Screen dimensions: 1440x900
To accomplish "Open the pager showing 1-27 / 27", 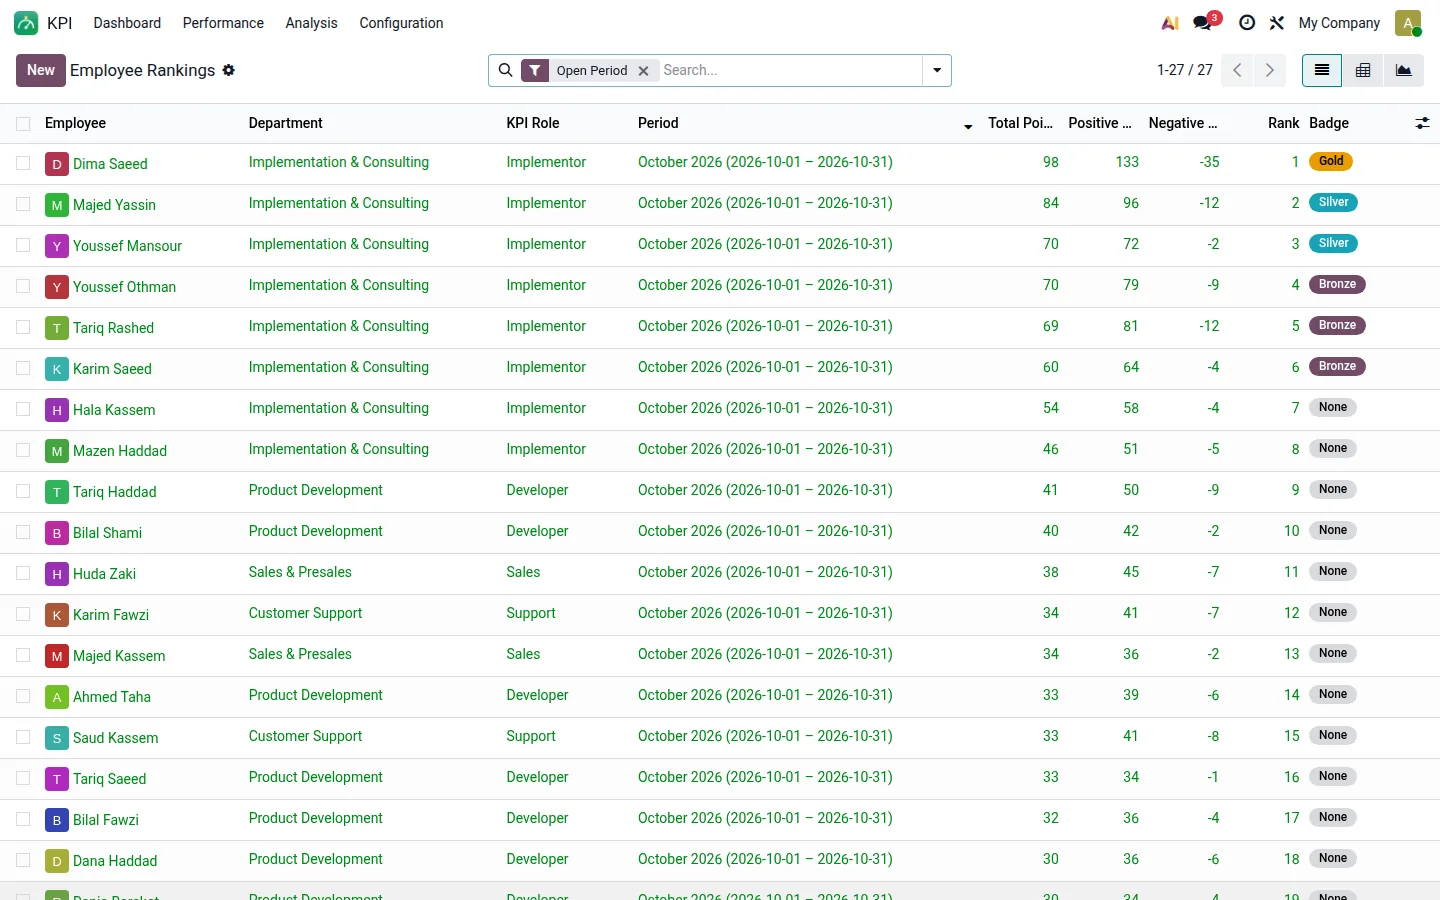I will 1185,70.
